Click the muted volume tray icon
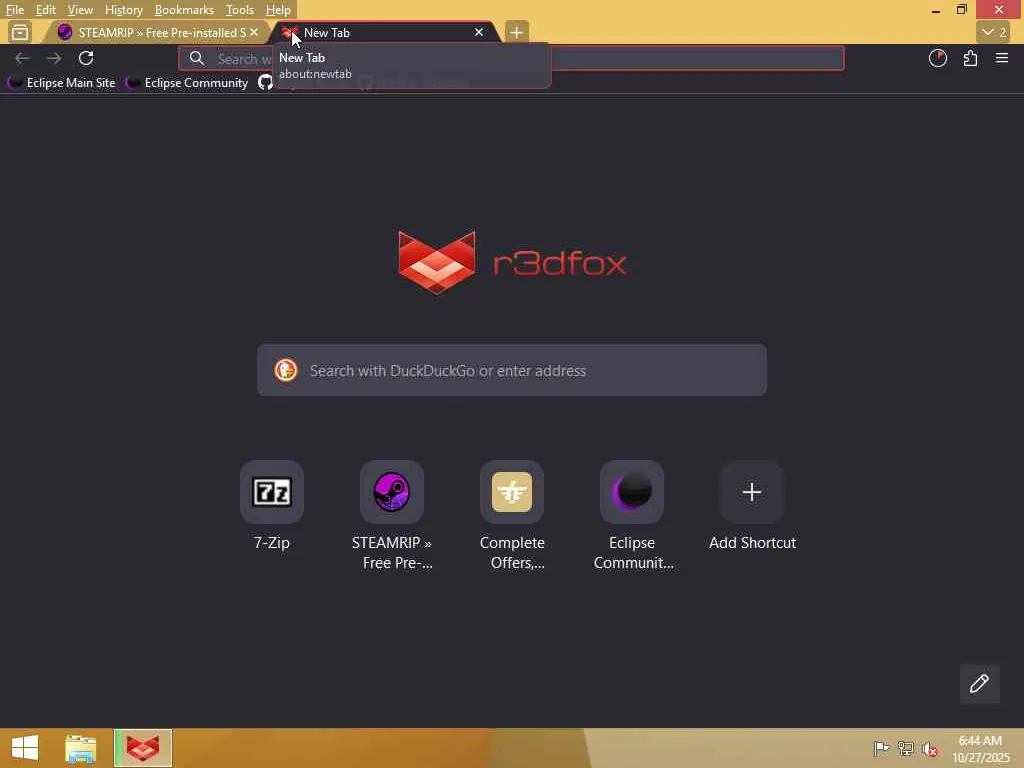Screen dimensions: 1024x768 (x=929, y=749)
